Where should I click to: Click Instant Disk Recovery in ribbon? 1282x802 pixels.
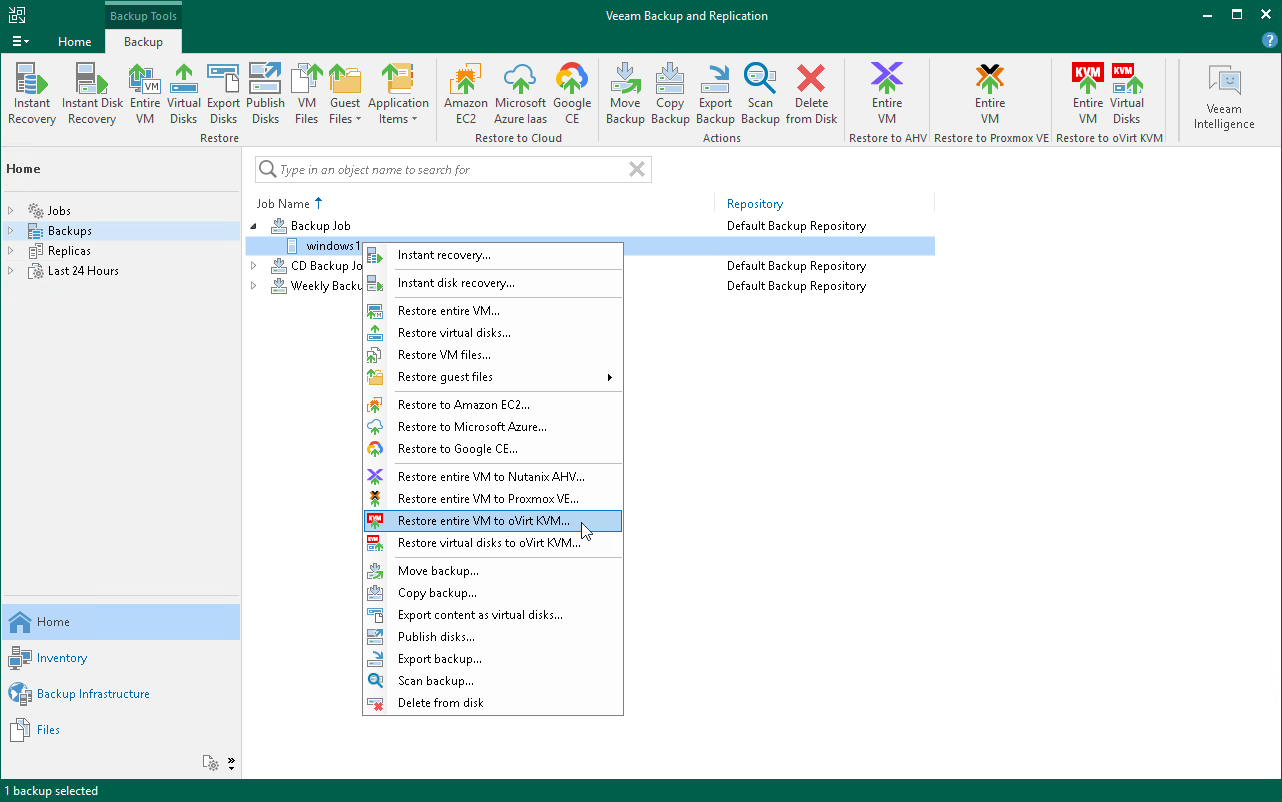(x=92, y=94)
